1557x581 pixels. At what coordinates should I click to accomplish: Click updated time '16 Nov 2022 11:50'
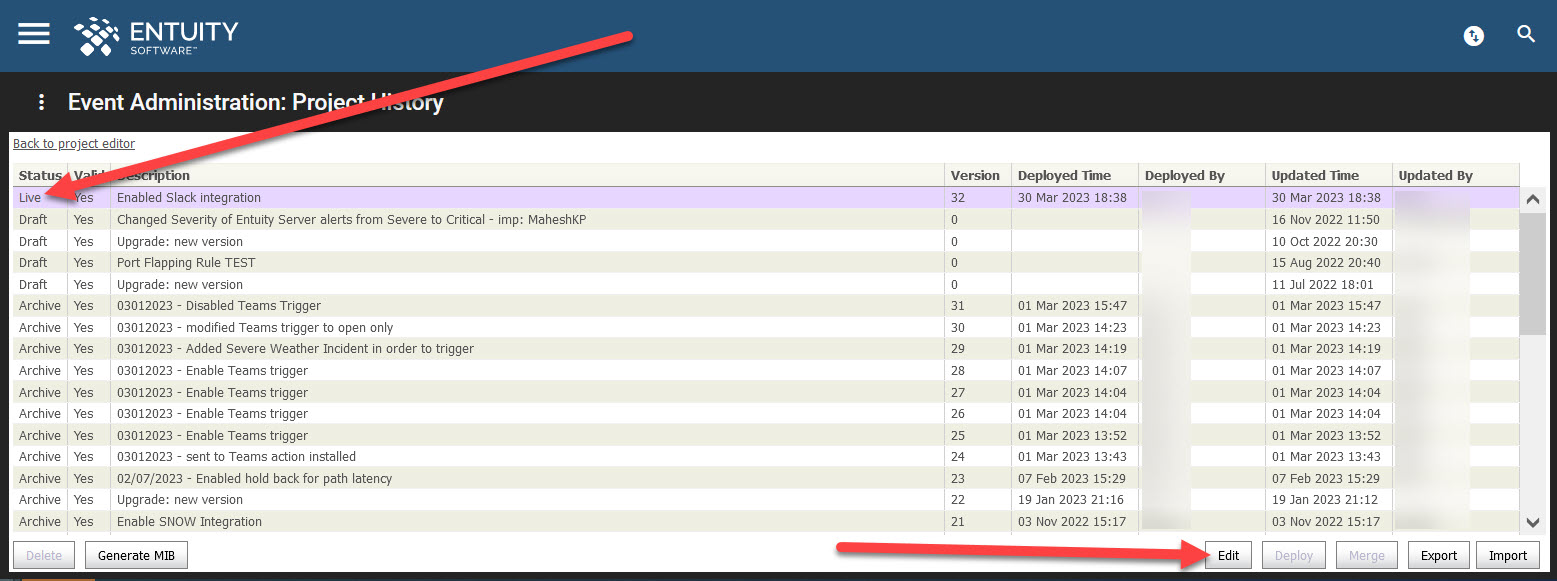pyautogui.click(x=1329, y=220)
